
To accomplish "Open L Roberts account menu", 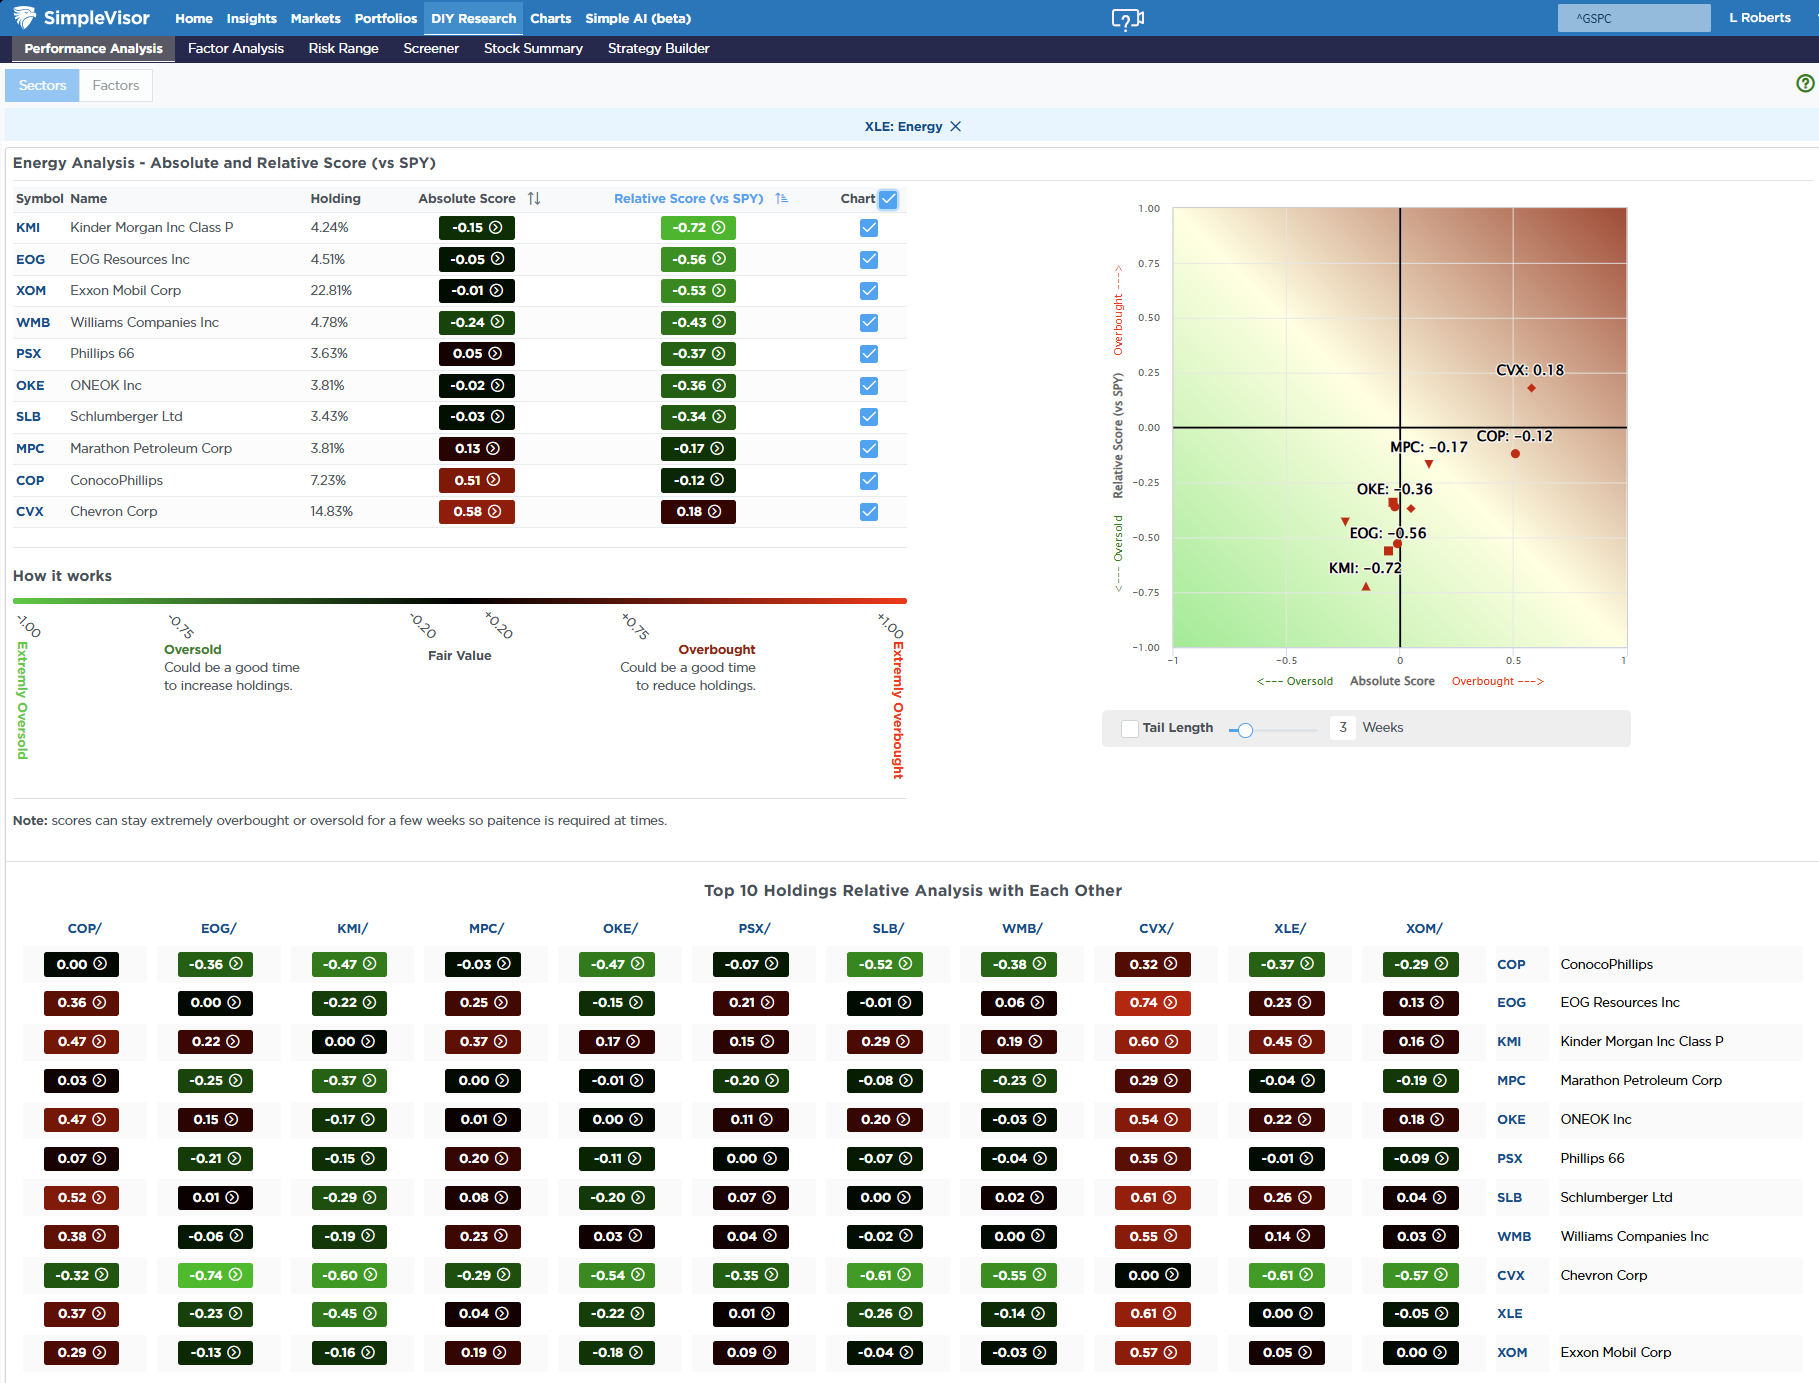I will [x=1759, y=18].
